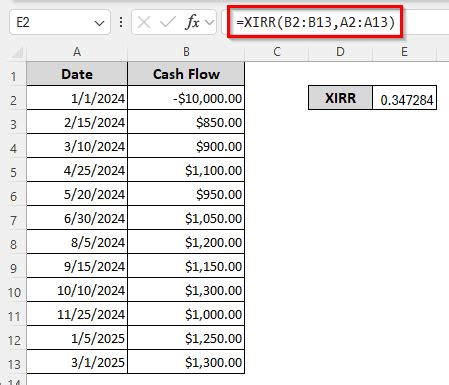The width and height of the screenshot is (449, 385).
Task: Select the $850.00 cash flow cell
Action: coord(186,122)
